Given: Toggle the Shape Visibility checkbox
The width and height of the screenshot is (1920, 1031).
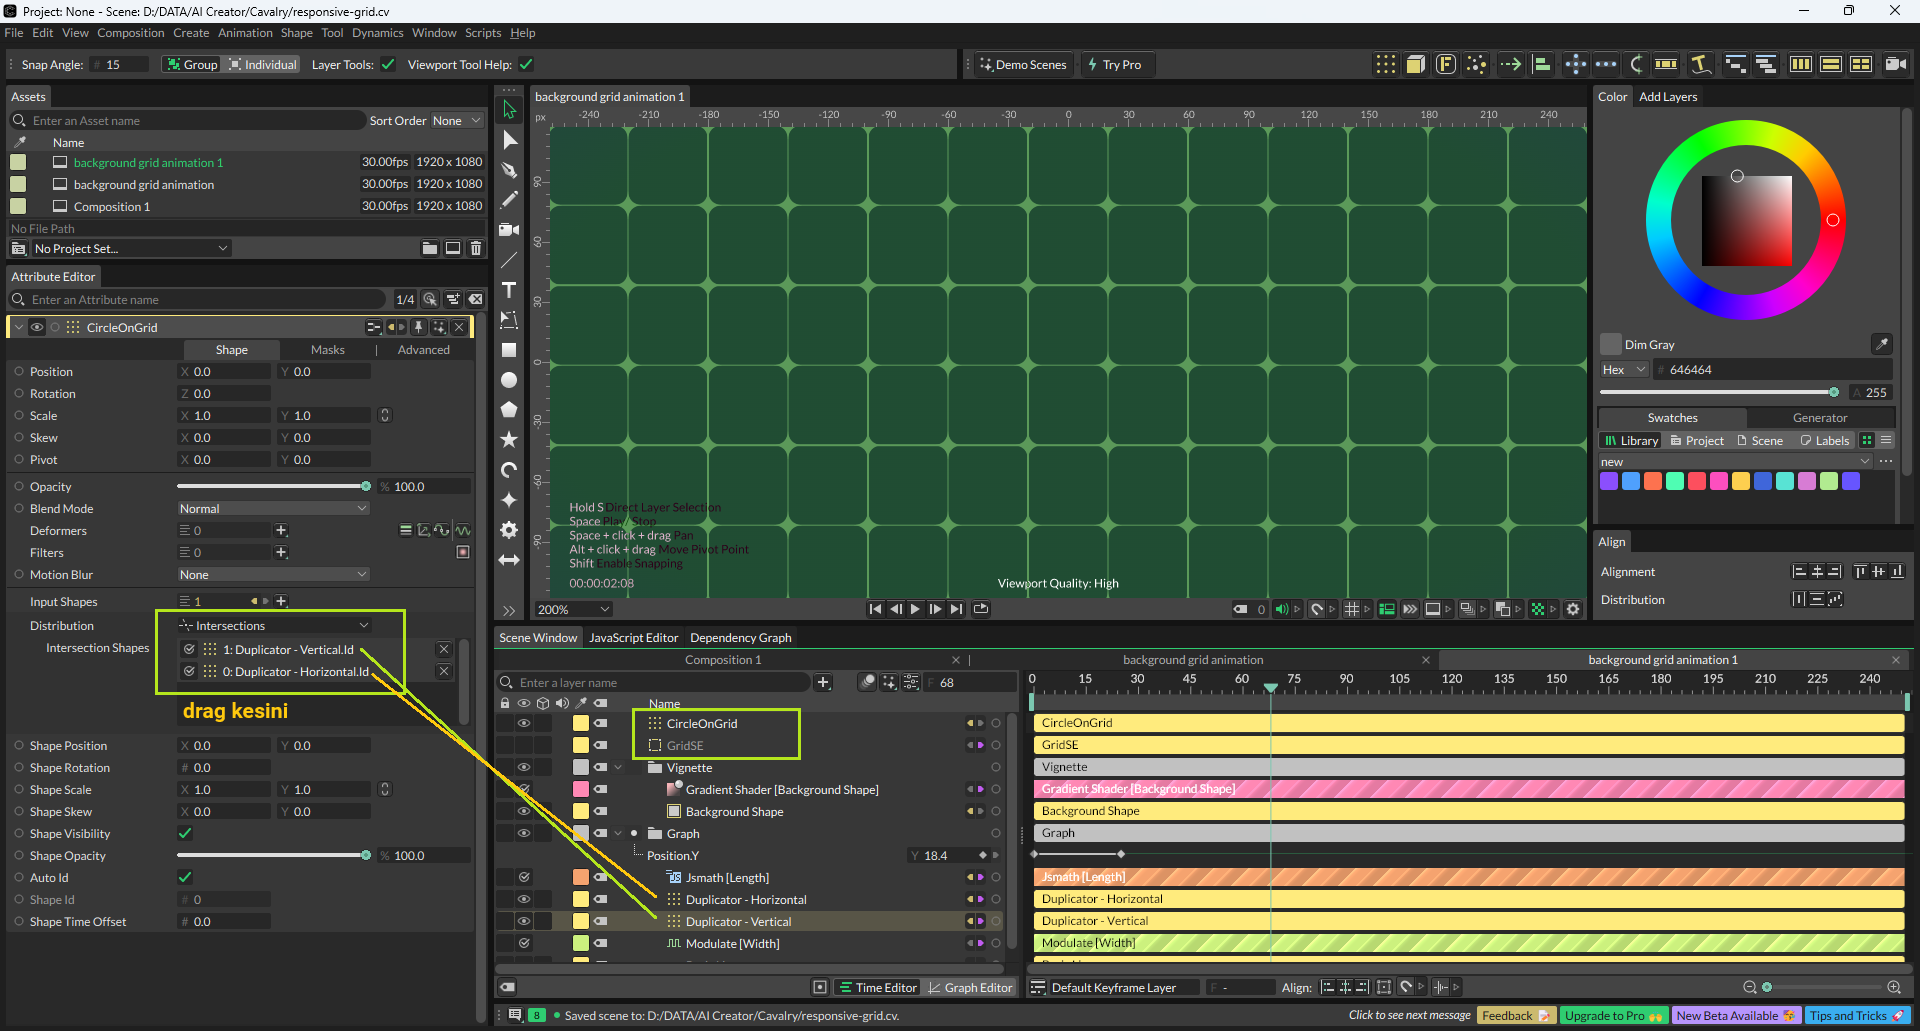Looking at the screenshot, I should pyautogui.click(x=185, y=833).
